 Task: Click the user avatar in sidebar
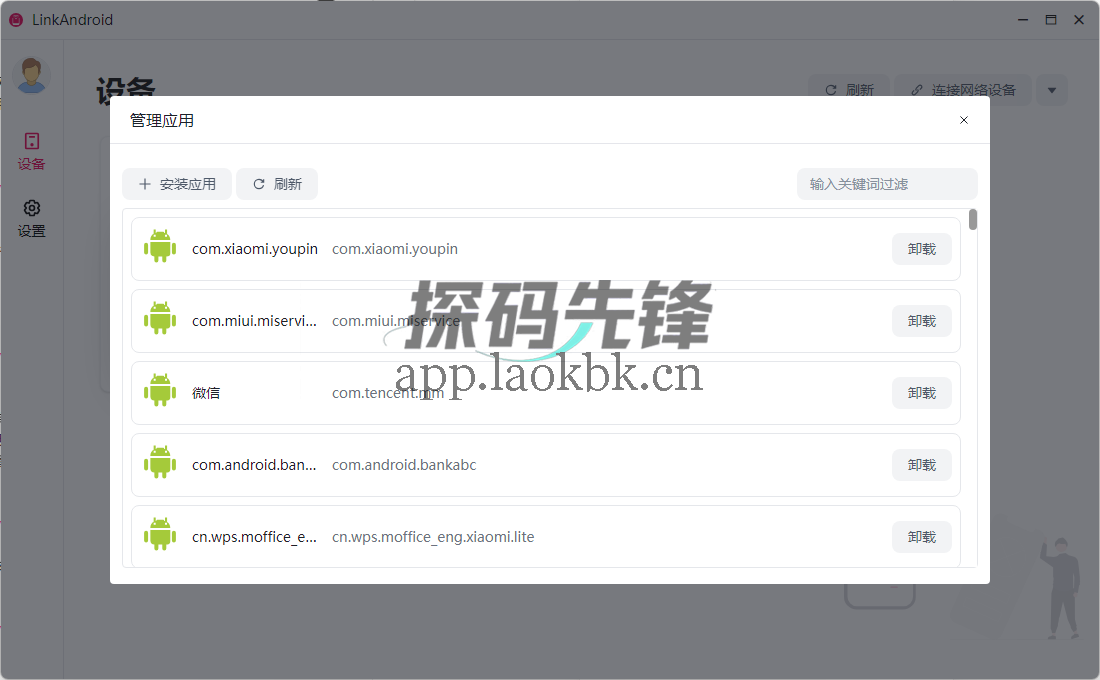(31, 75)
